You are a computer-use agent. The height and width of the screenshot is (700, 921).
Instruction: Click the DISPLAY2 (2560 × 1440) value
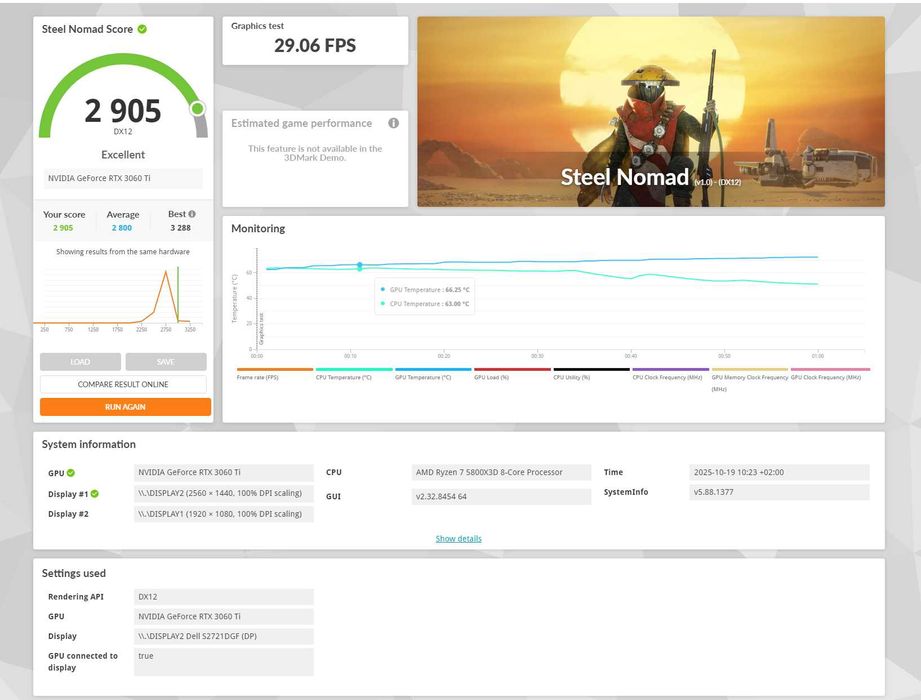(224, 493)
